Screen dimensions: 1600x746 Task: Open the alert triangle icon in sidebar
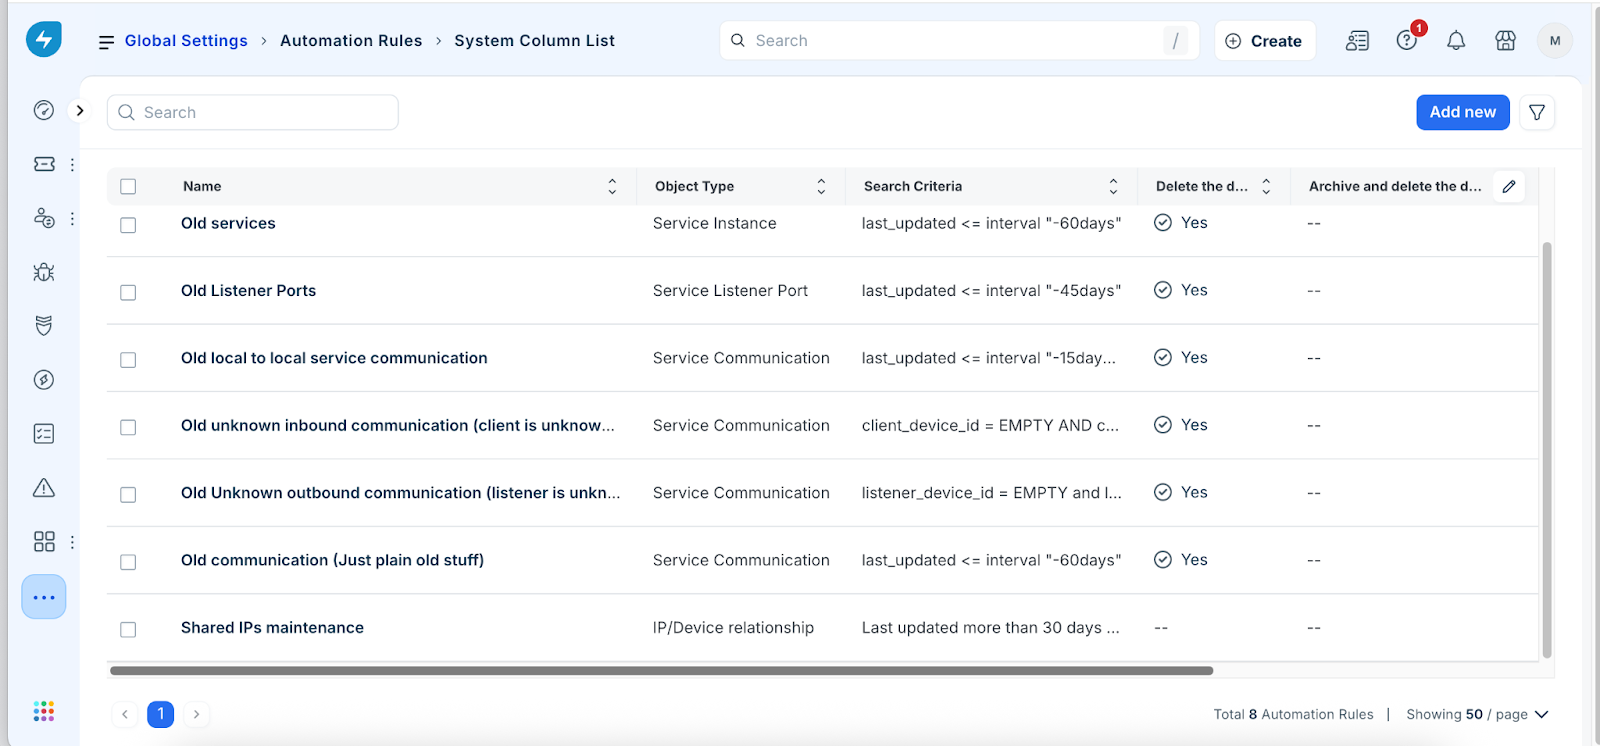tap(44, 488)
